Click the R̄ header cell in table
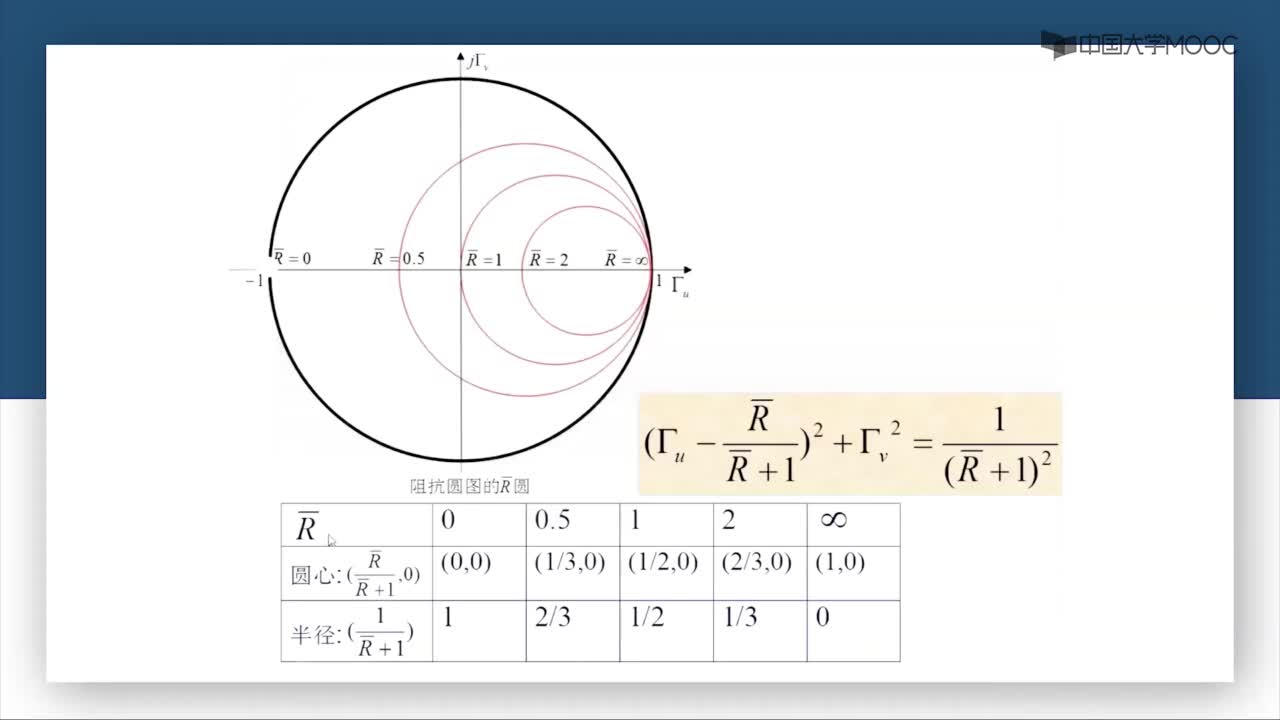Screen dimensions: 1280x720 [357, 524]
